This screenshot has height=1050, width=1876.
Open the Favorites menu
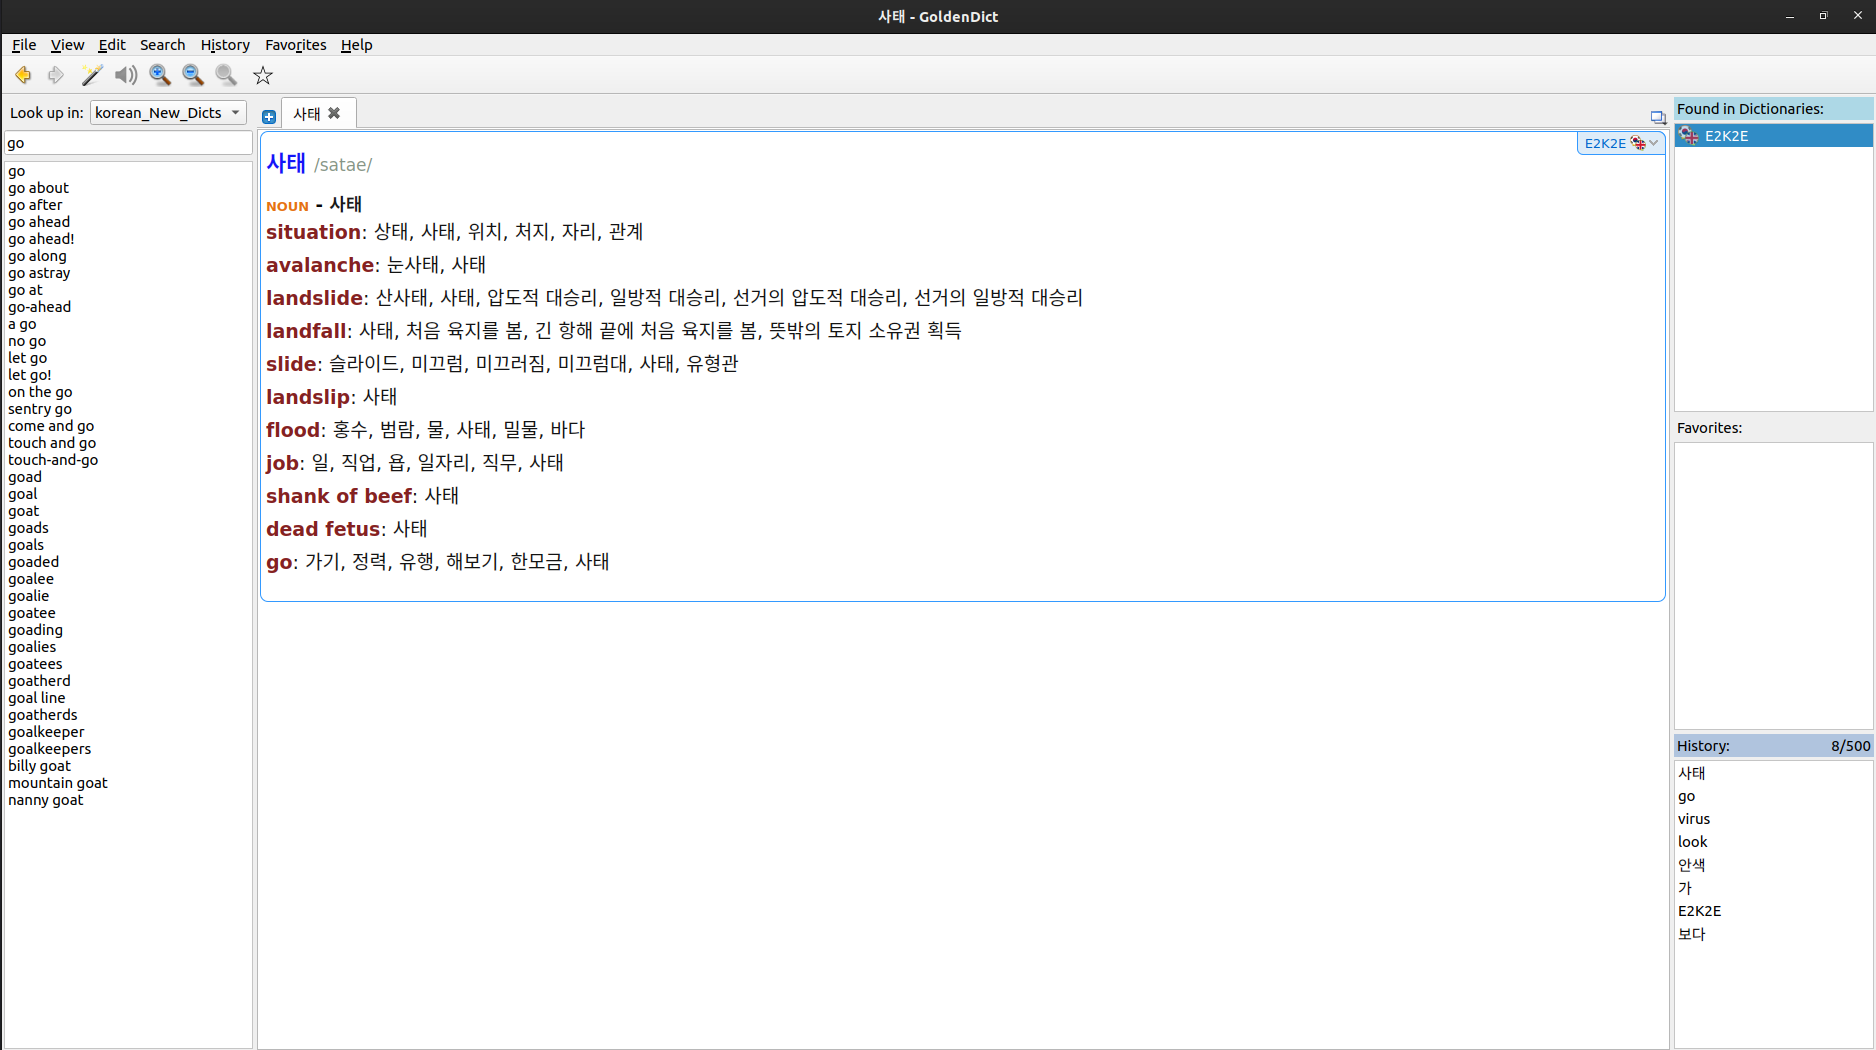[295, 45]
